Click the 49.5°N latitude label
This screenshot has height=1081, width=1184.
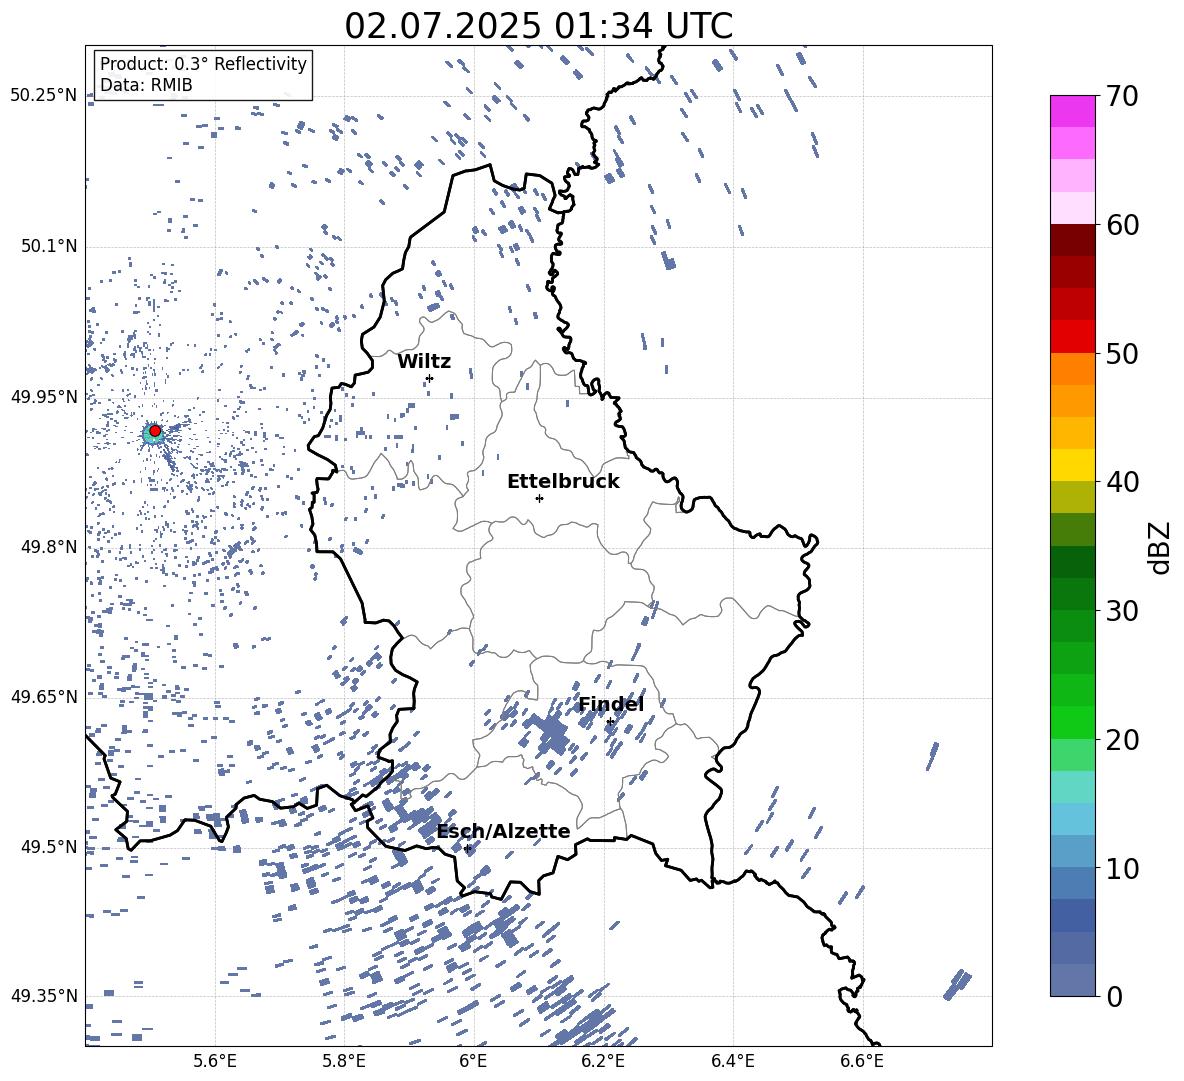click(x=49, y=847)
